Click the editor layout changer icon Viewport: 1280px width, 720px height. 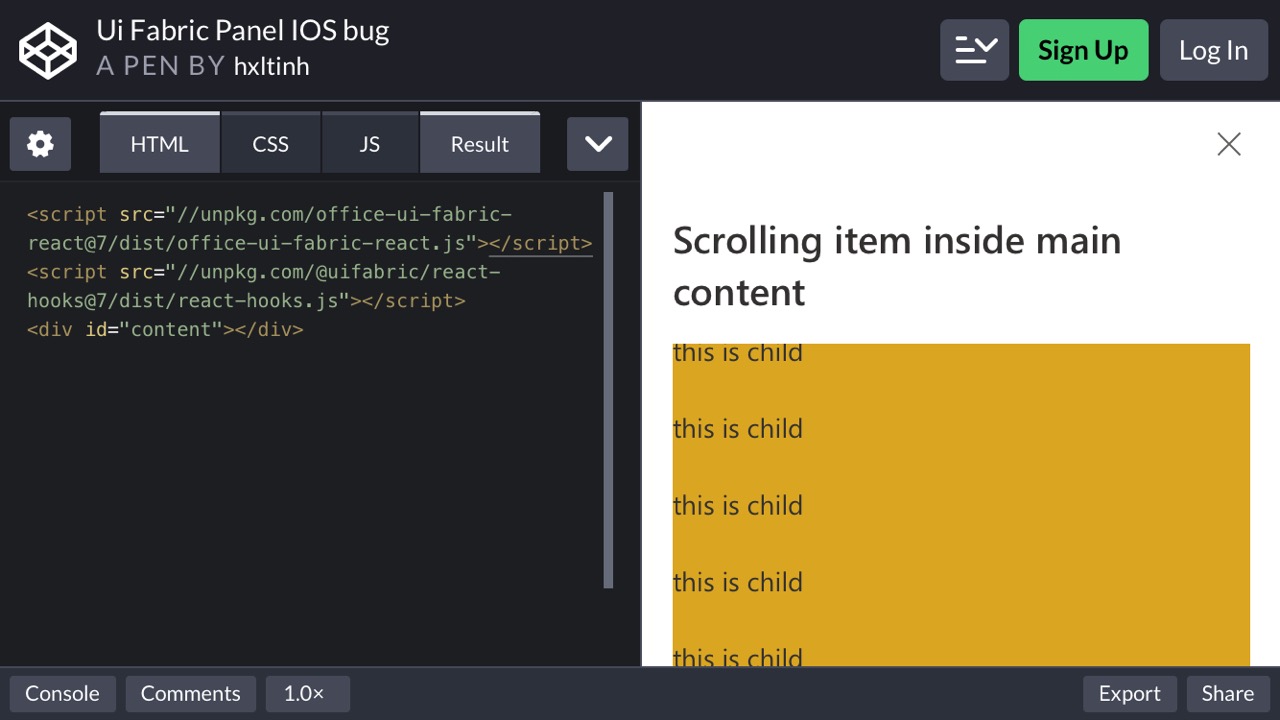coord(974,49)
